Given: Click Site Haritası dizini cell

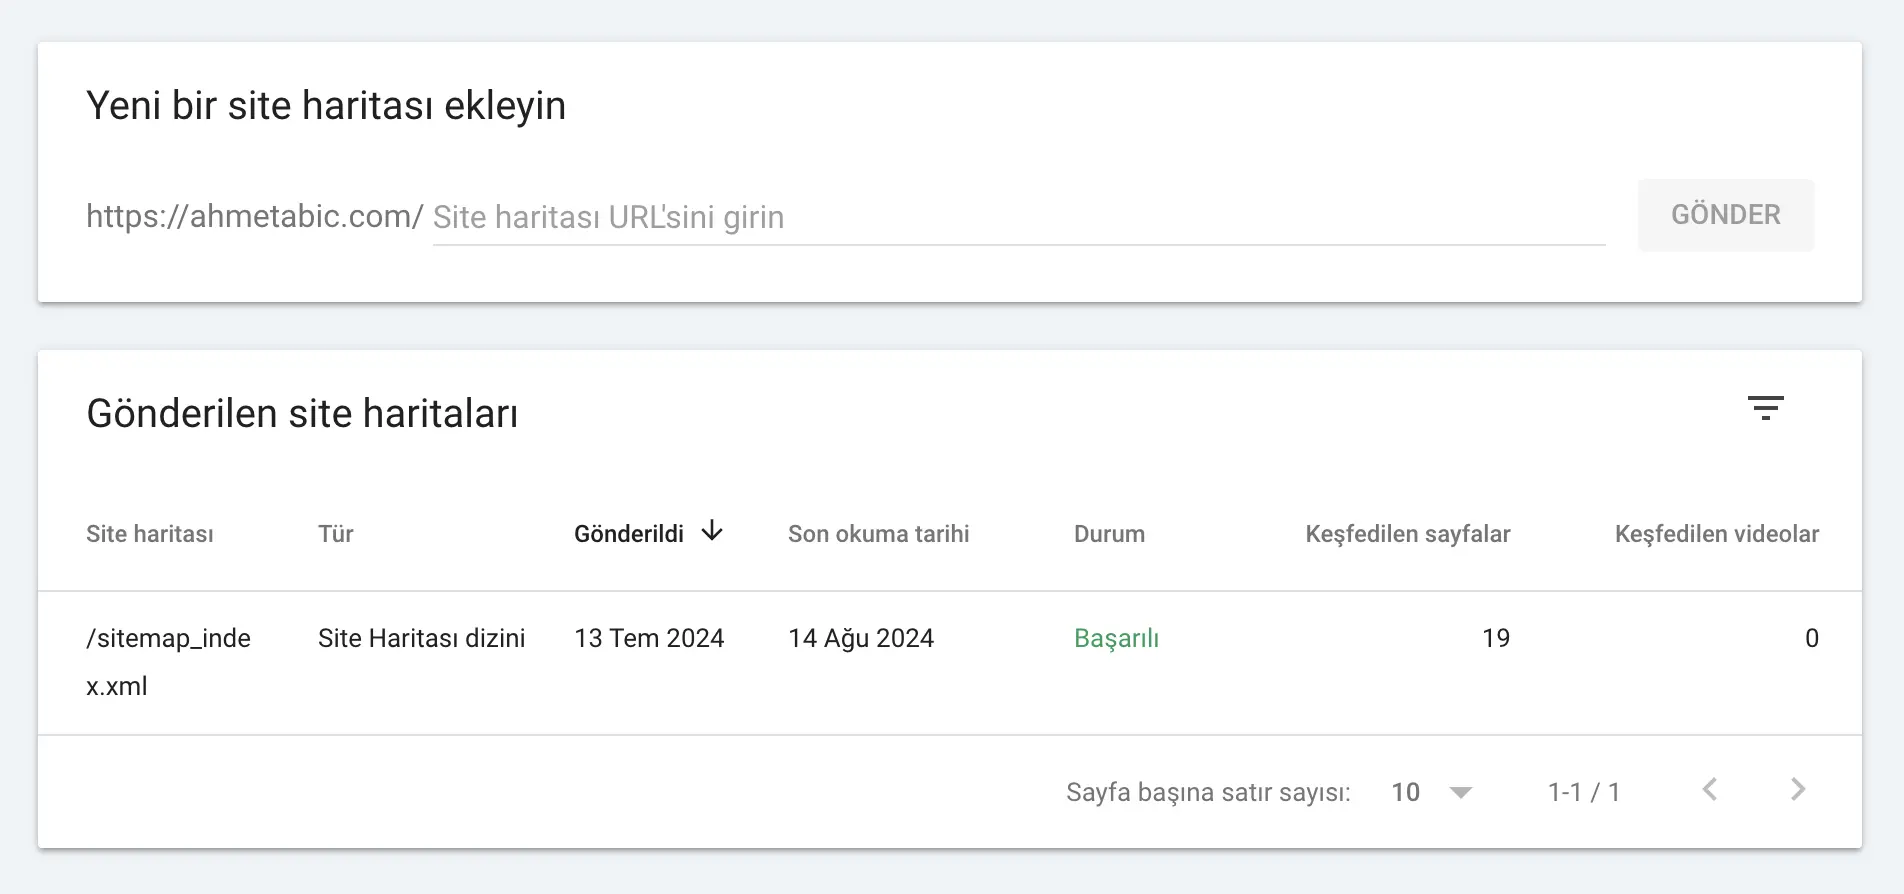Looking at the screenshot, I should (x=422, y=638).
